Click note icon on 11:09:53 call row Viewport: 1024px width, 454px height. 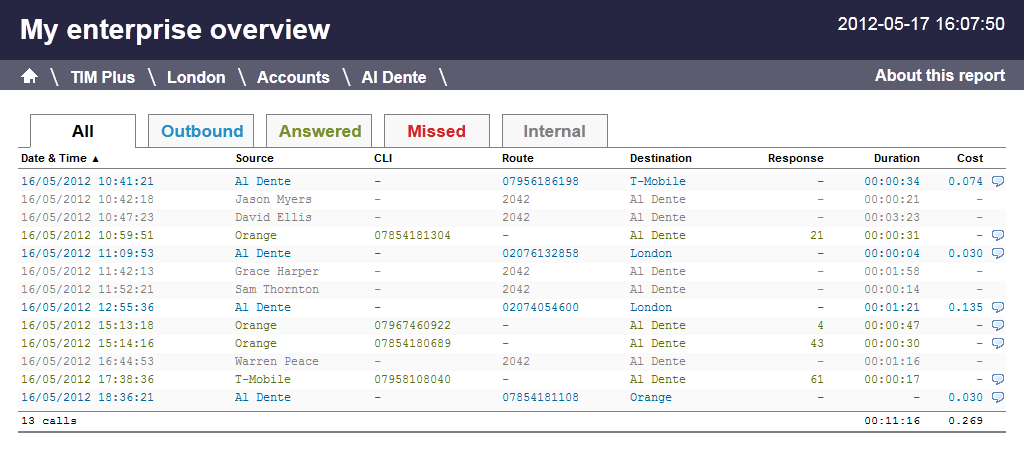pyautogui.click(x=997, y=254)
